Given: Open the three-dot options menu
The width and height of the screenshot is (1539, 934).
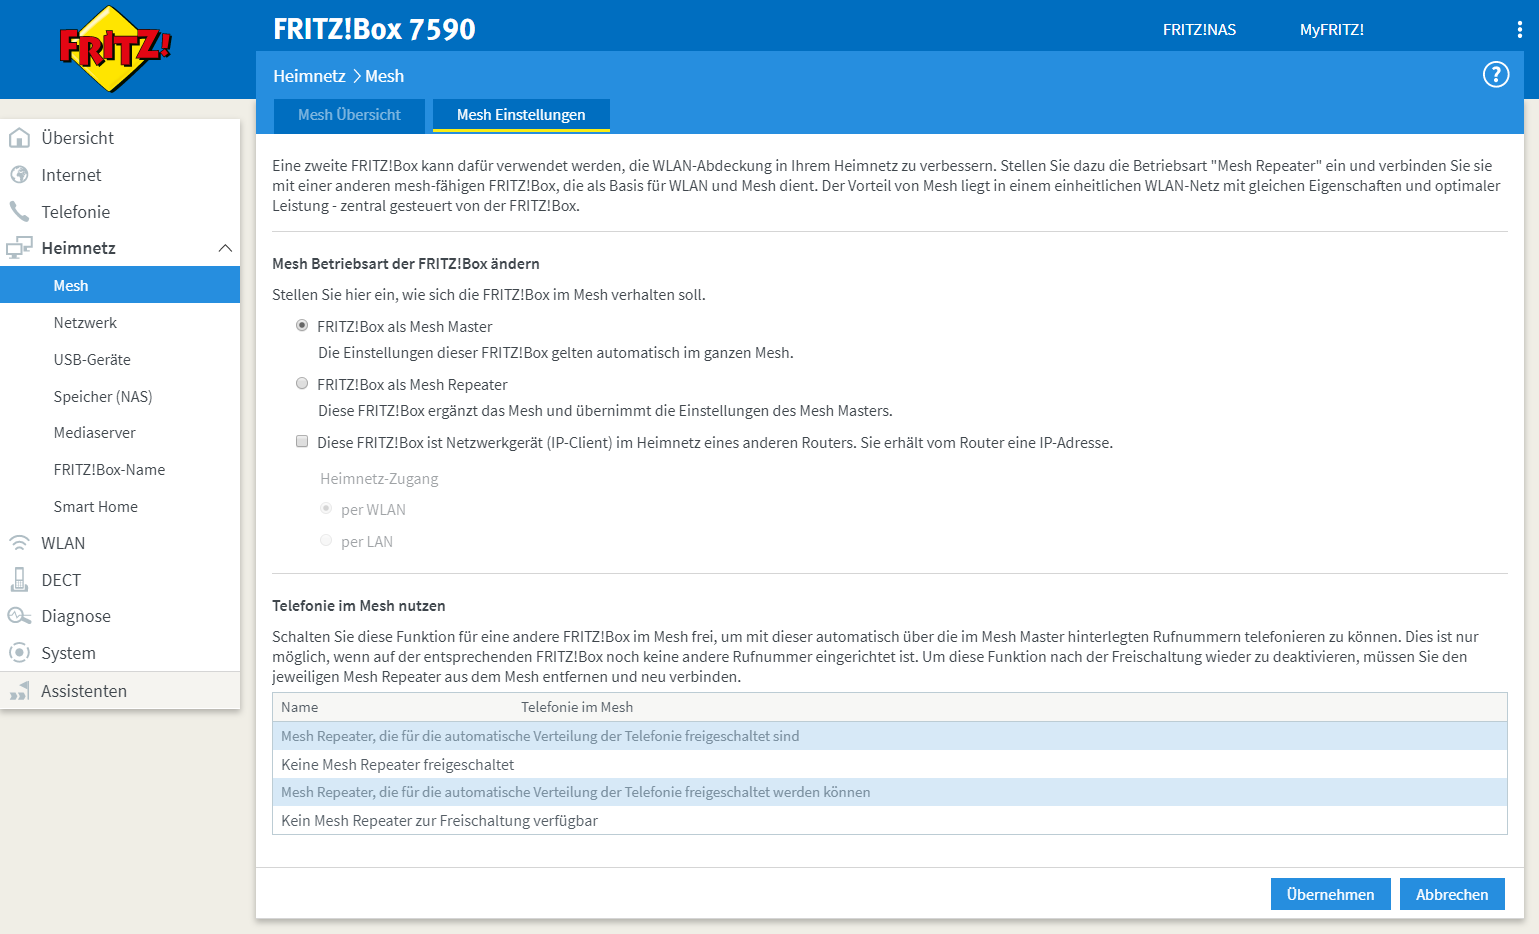Looking at the screenshot, I should pos(1519,30).
